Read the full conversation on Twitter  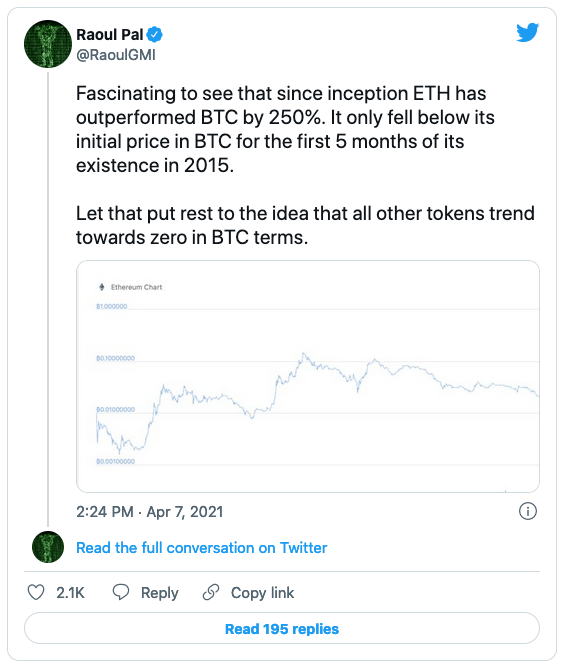click(201, 547)
